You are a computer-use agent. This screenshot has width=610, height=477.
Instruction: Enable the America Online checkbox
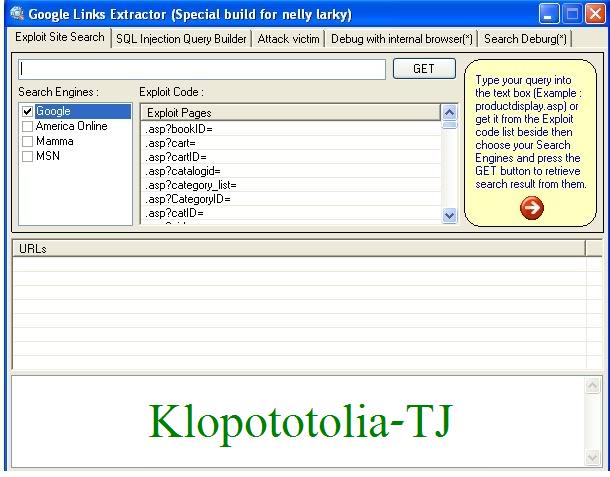click(27, 126)
